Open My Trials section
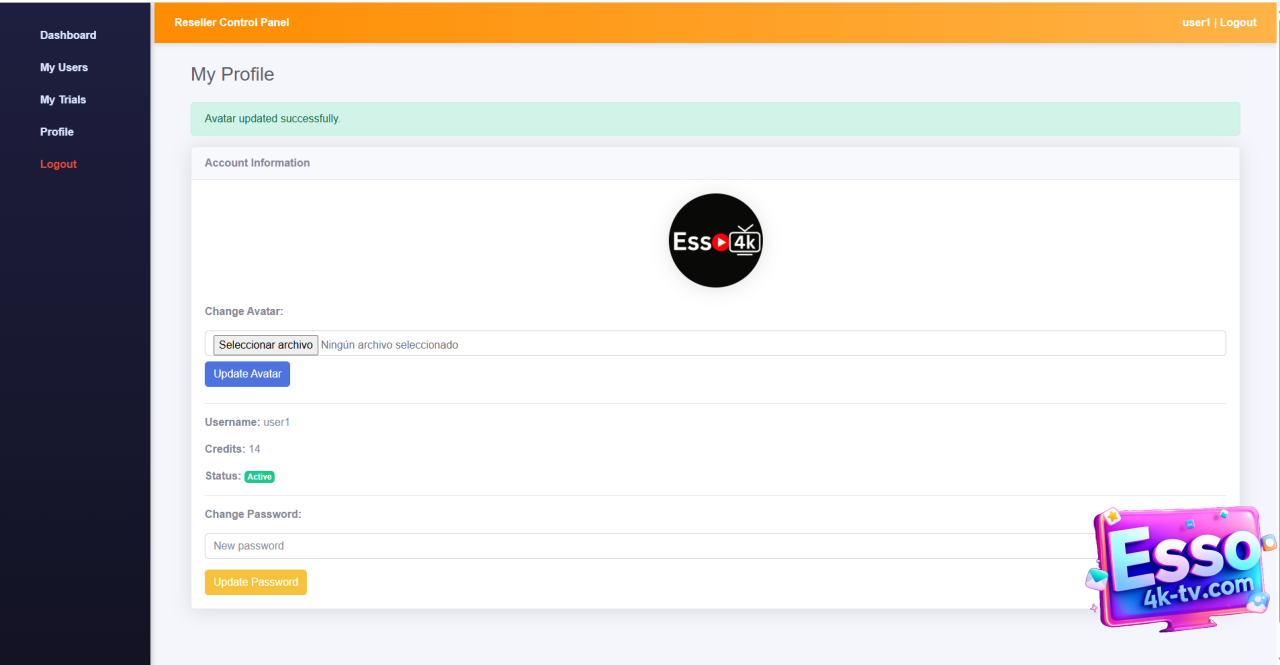This screenshot has width=1280, height=665. point(63,100)
